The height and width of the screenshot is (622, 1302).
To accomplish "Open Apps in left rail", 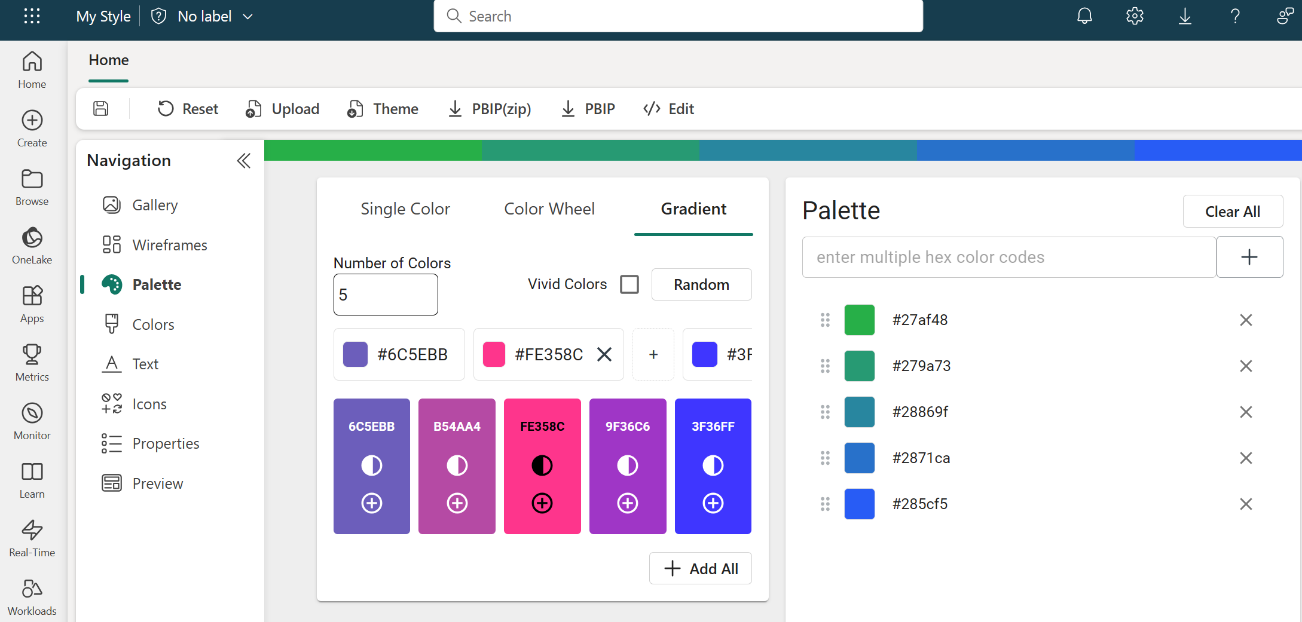I will click(32, 304).
